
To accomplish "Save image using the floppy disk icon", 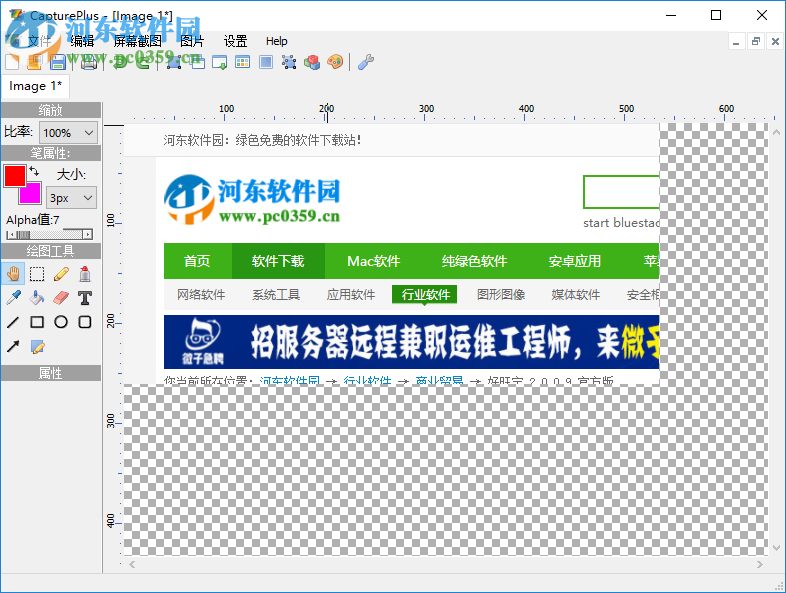I will tap(58, 62).
